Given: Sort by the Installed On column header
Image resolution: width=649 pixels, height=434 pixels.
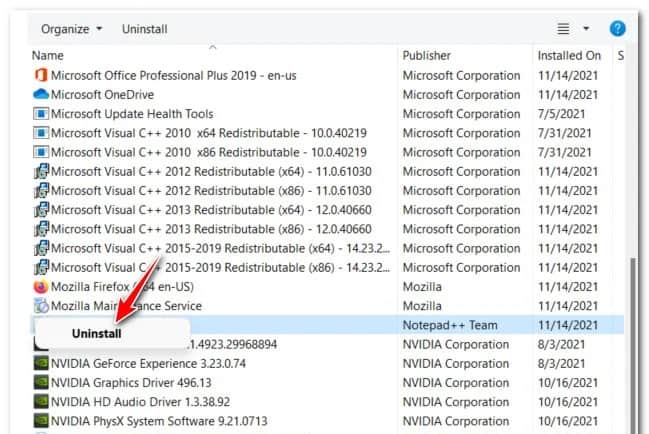Looking at the screenshot, I should point(569,55).
